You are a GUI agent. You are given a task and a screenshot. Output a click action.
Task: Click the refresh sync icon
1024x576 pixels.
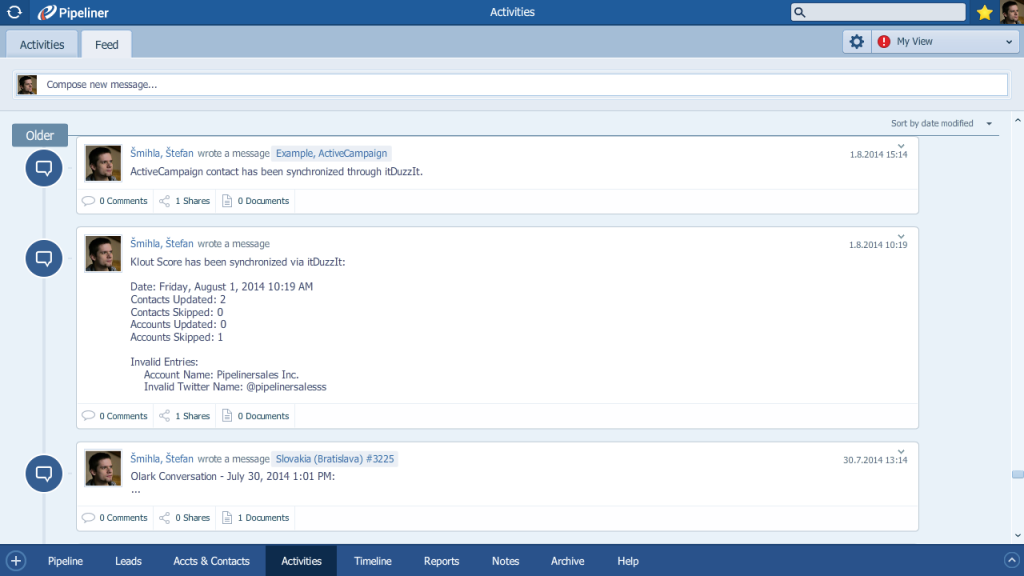(x=14, y=12)
